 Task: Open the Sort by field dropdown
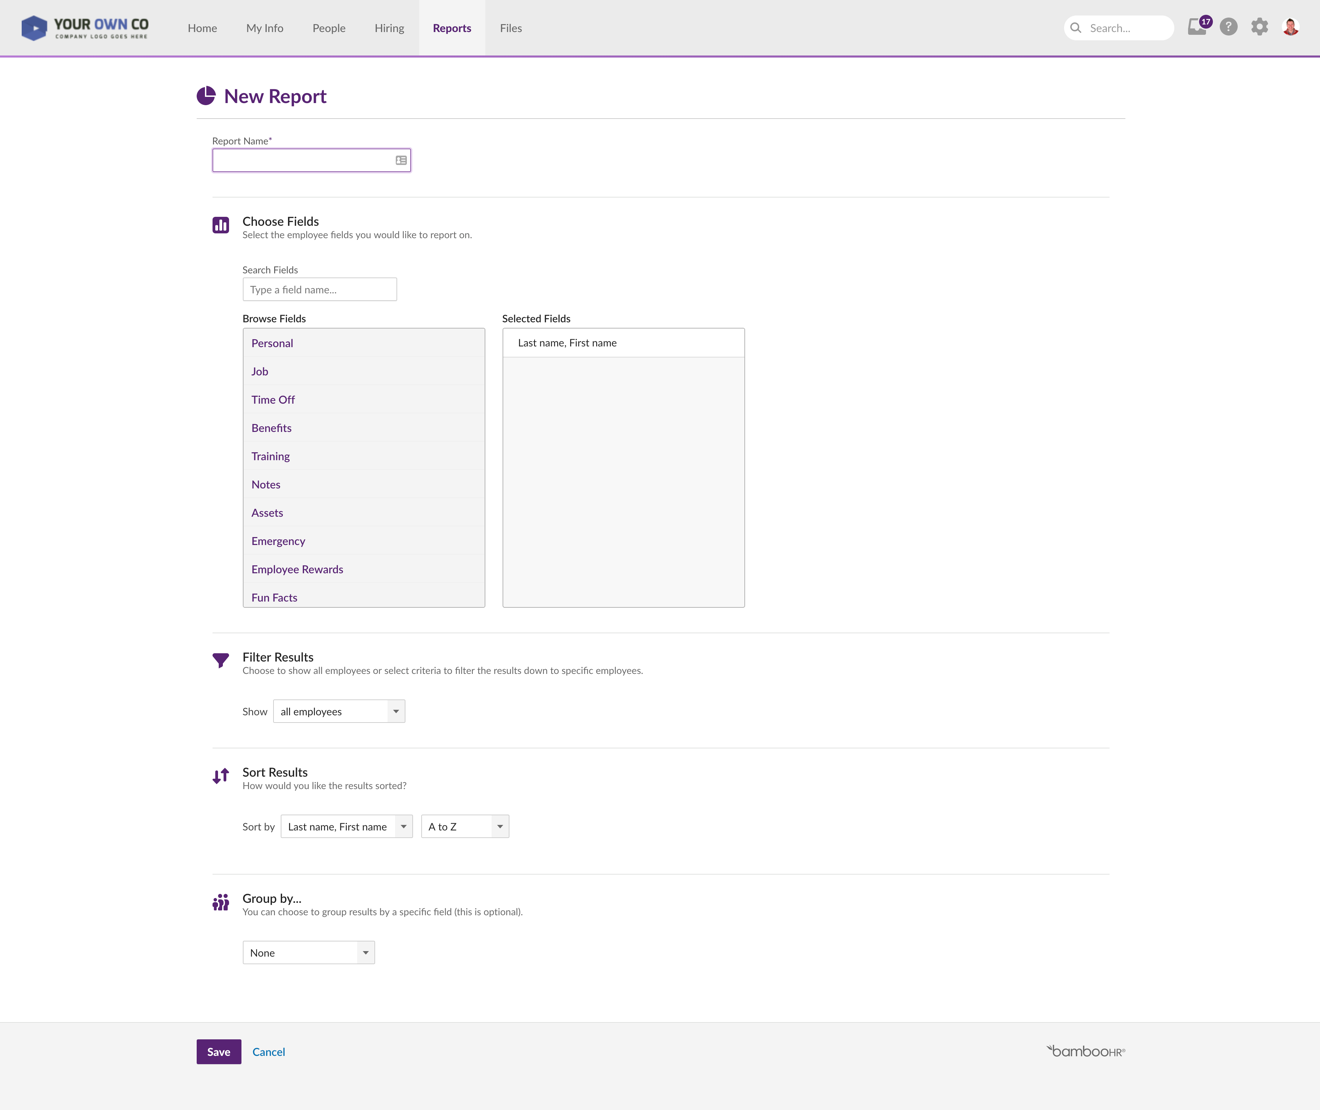pos(347,826)
